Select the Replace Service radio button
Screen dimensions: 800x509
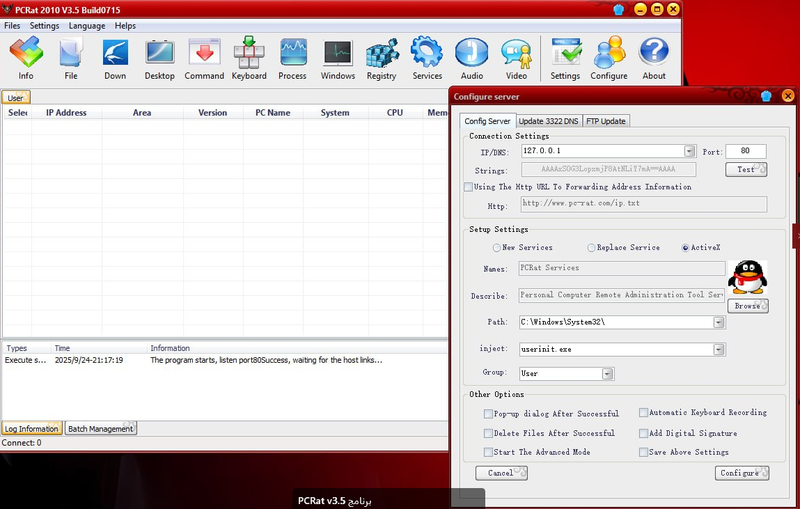(591, 248)
